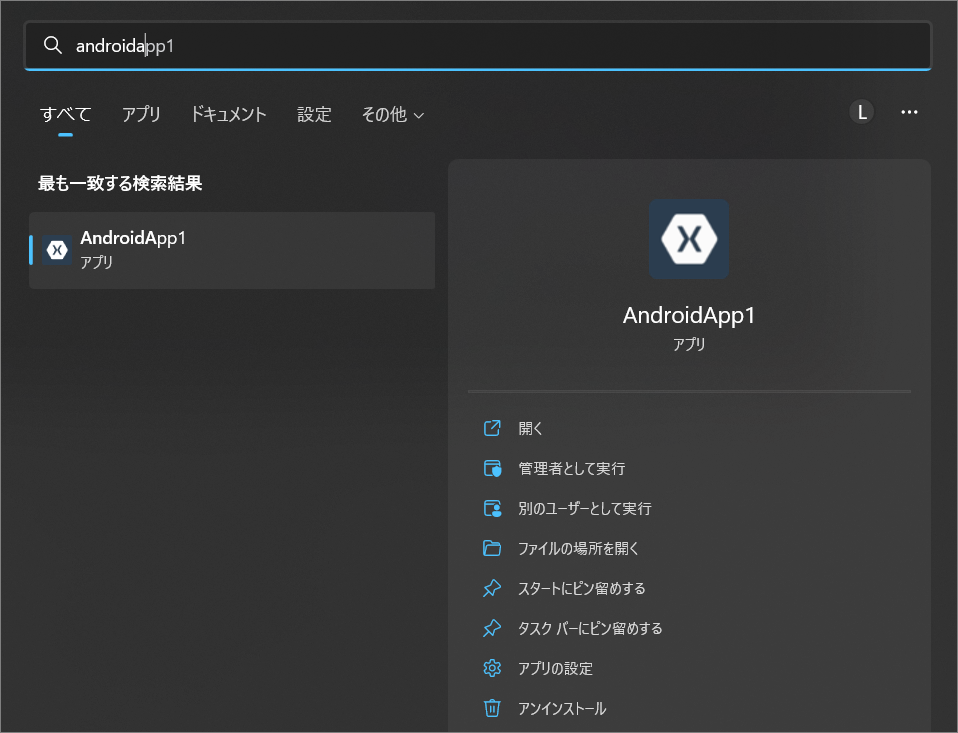The width and height of the screenshot is (958, 733).
Task: Click the アプリの設定 gear icon
Action: pyautogui.click(x=492, y=668)
